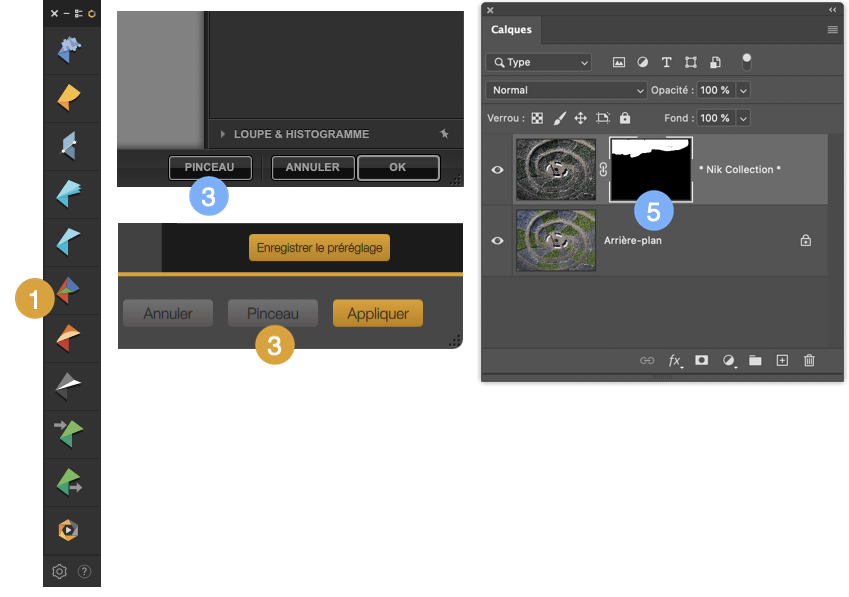Image resolution: width=849 pixels, height=597 pixels.
Task: Collapse the Calques panel with double arrows
Action: [x=833, y=10]
